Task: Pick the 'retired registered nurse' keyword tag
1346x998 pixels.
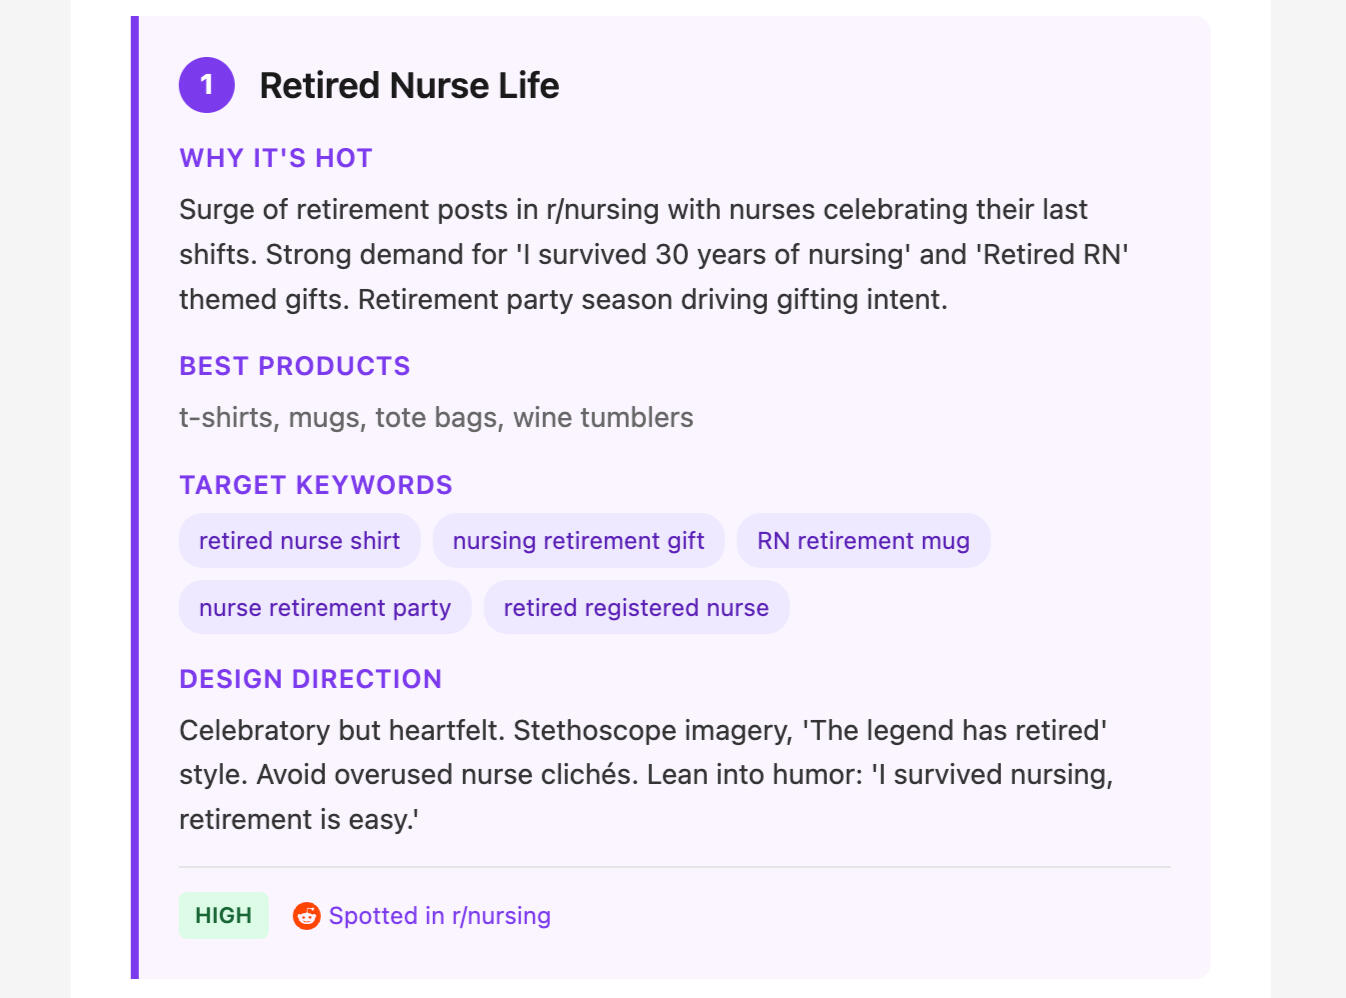Action: point(636,608)
